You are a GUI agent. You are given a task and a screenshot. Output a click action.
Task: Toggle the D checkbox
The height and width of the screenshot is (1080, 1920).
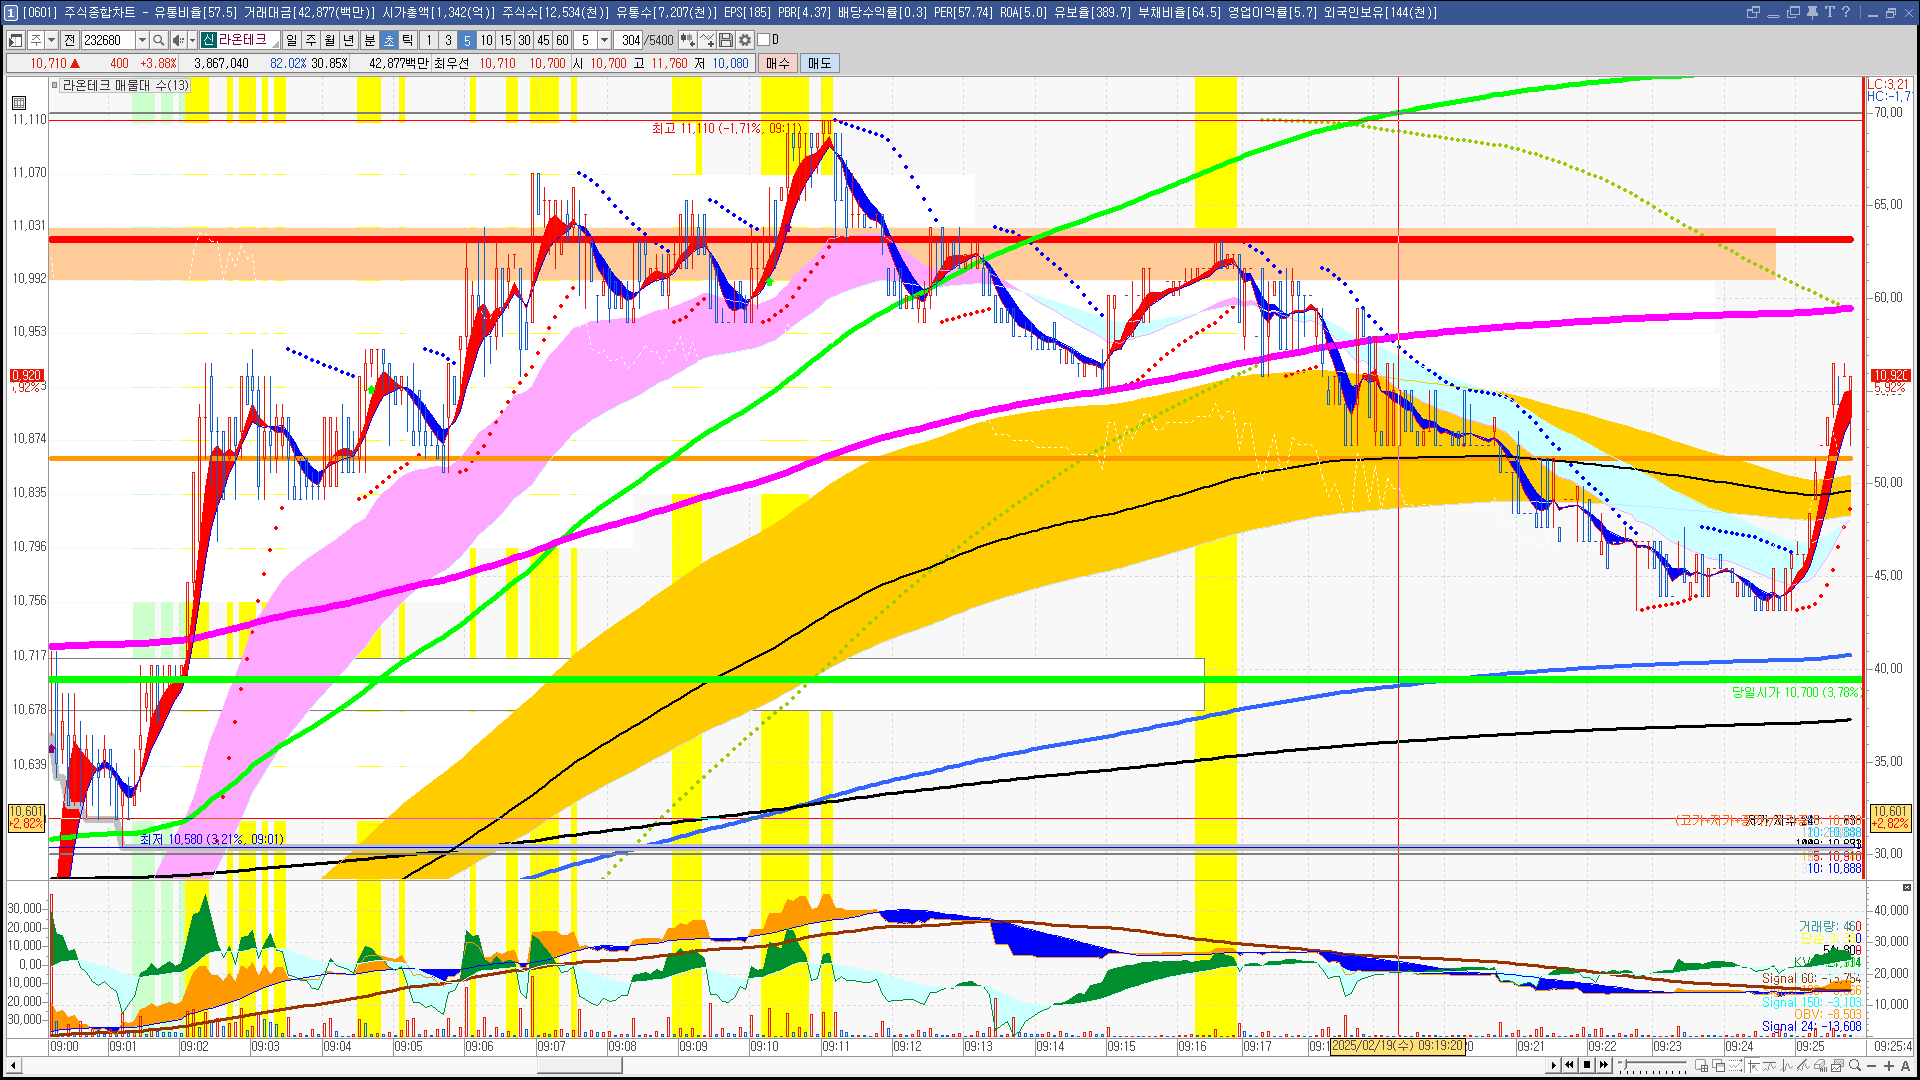tap(763, 40)
